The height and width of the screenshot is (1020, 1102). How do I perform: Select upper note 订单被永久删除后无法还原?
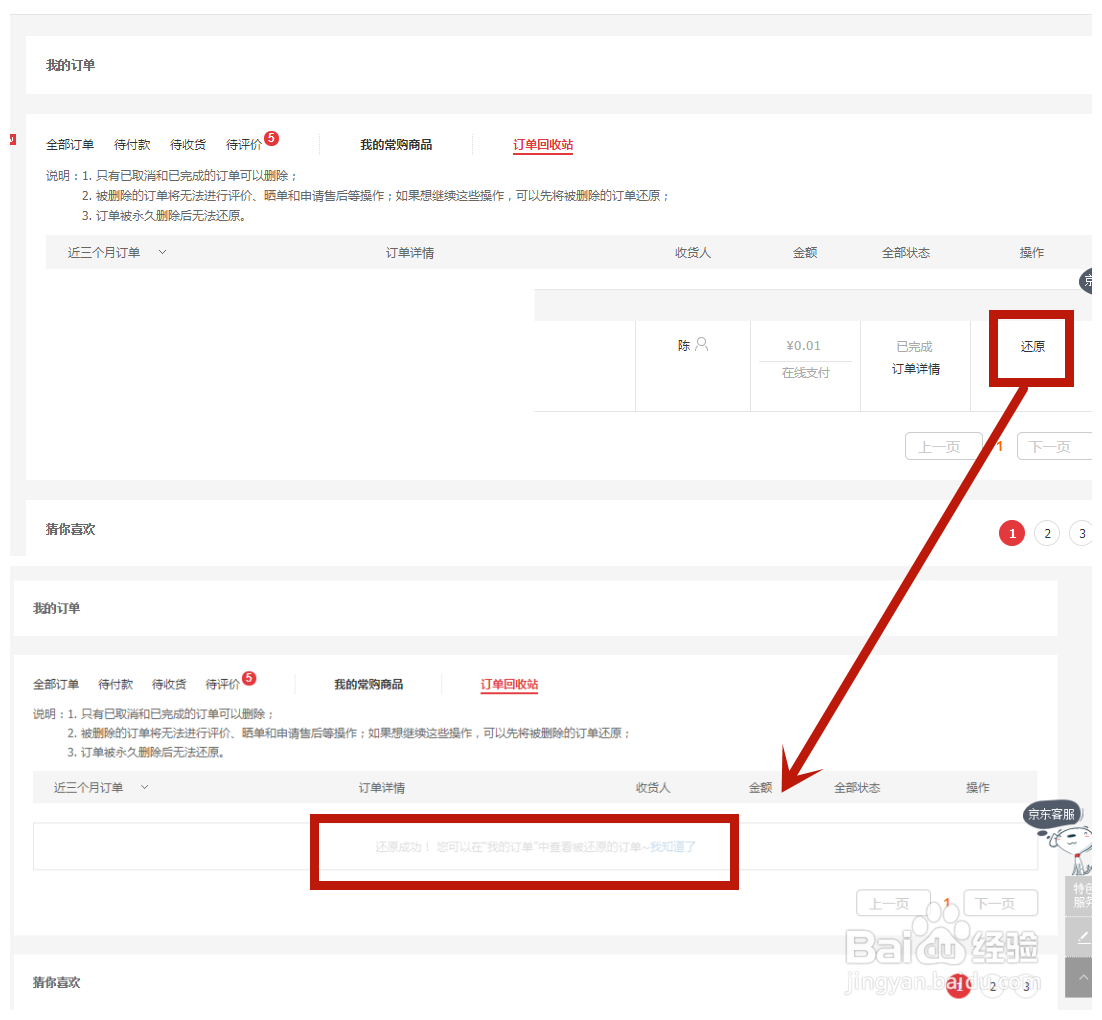pyautogui.click(x=171, y=216)
